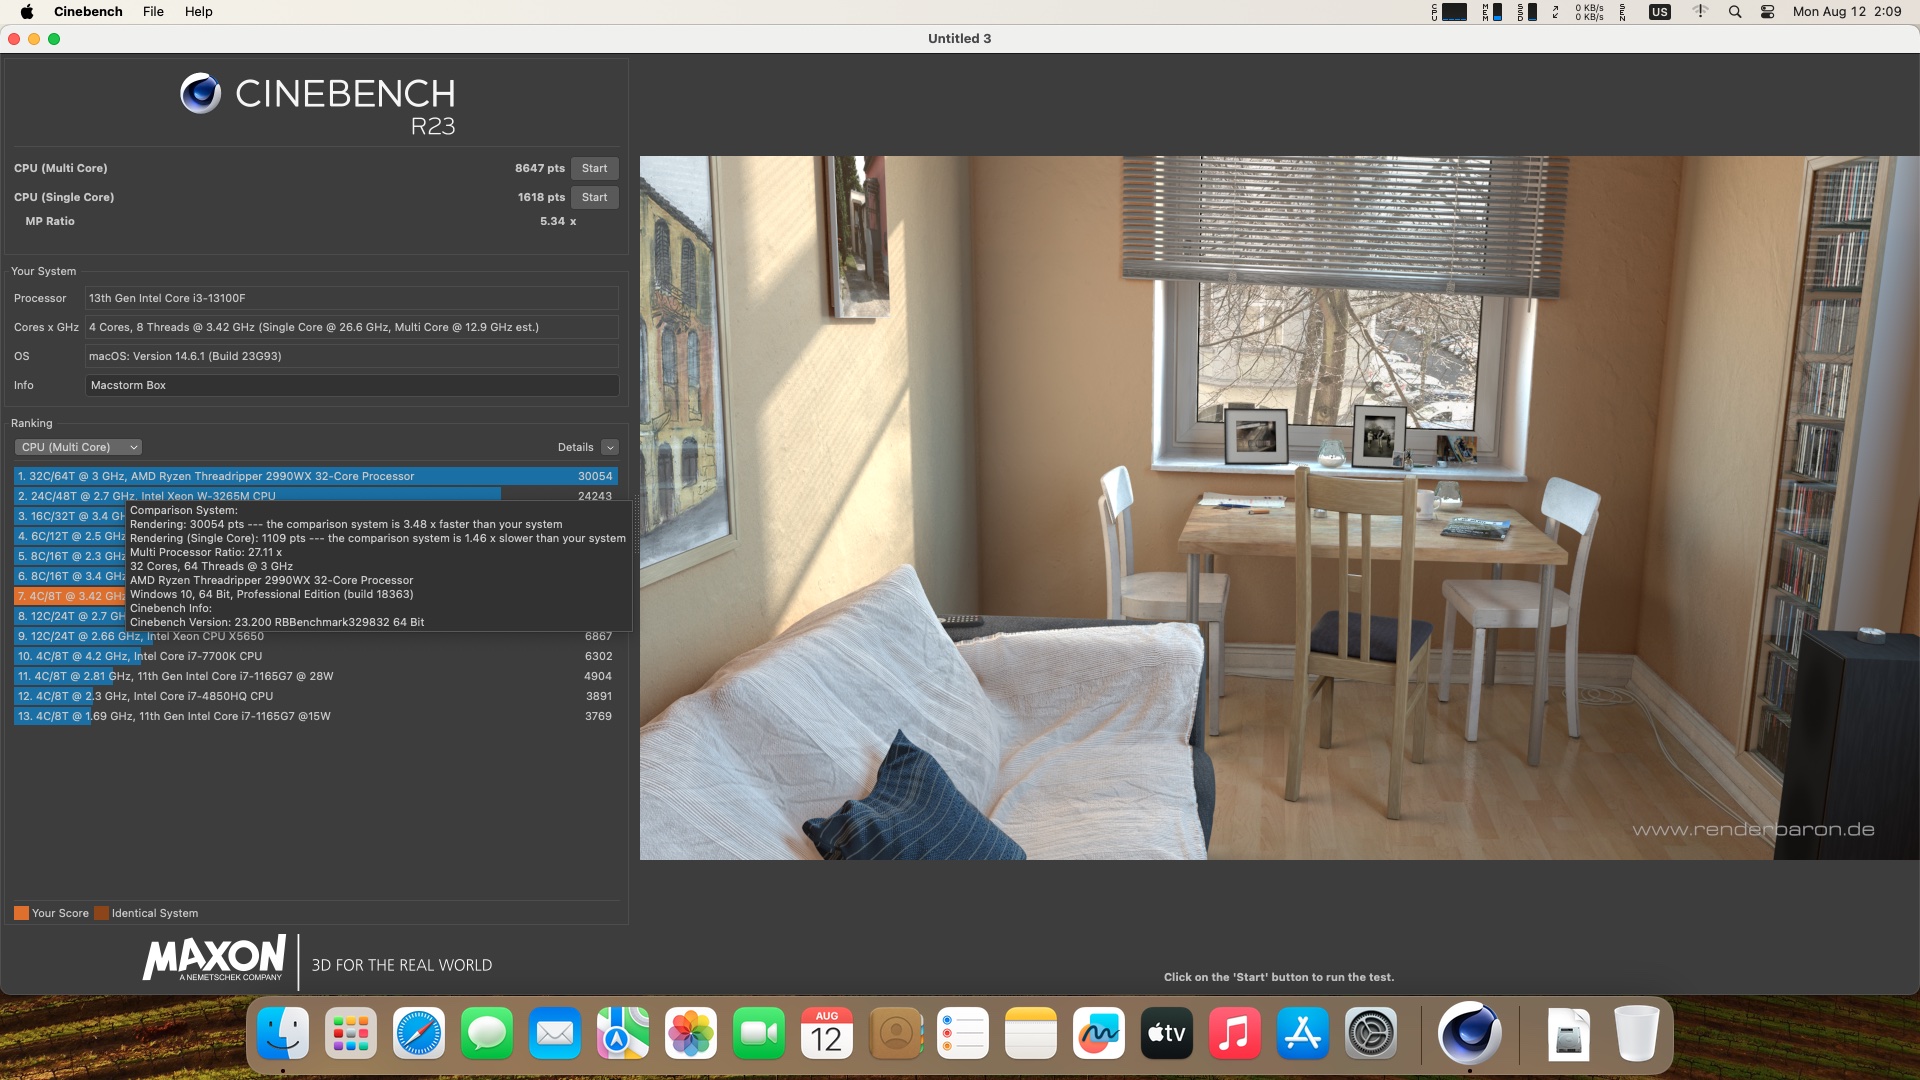Launch Apple TV from the Dock

(1166, 1033)
